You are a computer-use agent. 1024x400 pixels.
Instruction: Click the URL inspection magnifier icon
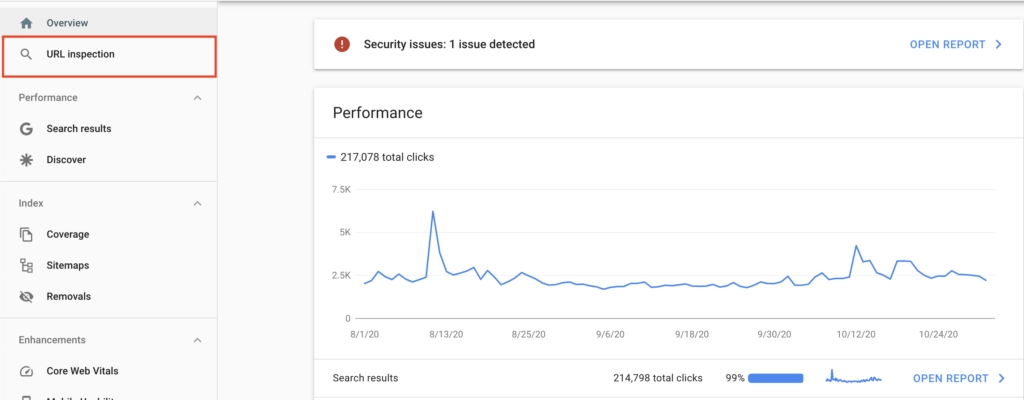27,54
